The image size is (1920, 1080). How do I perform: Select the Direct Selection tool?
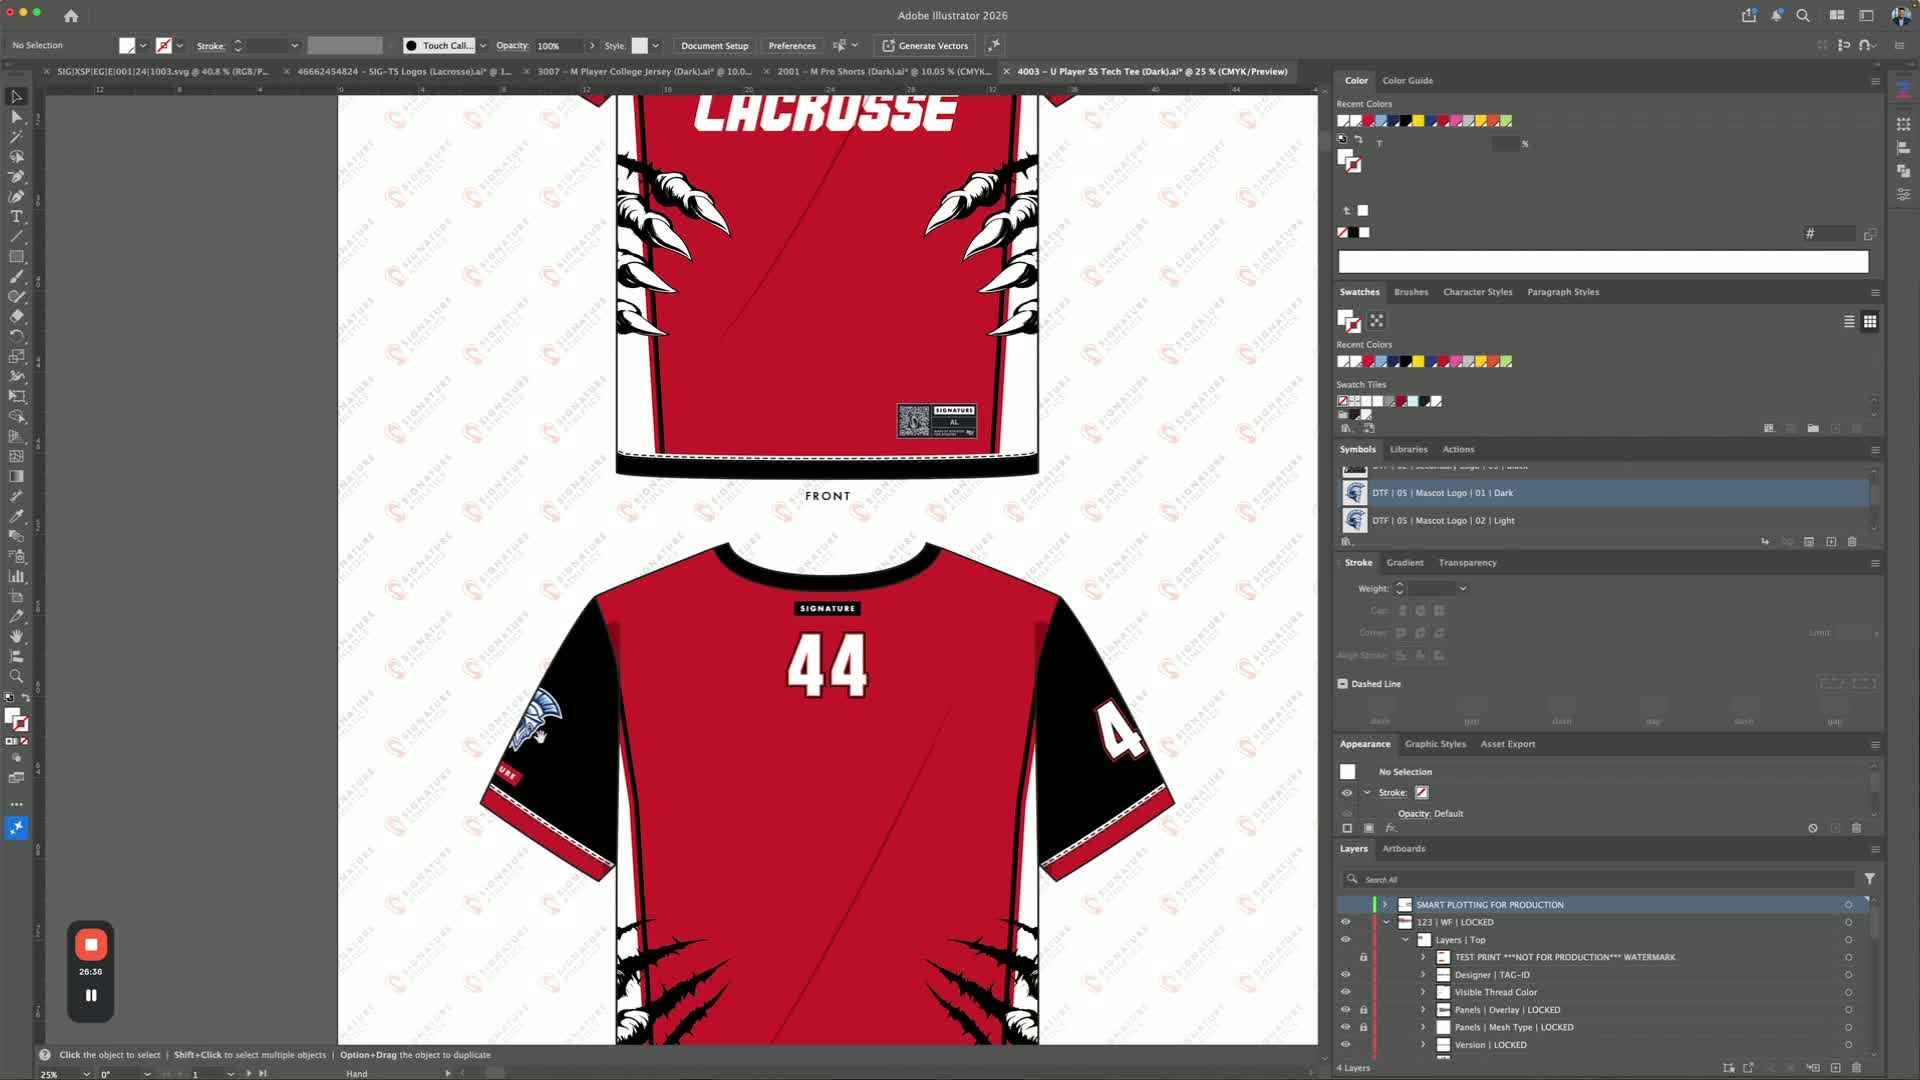coord(16,117)
